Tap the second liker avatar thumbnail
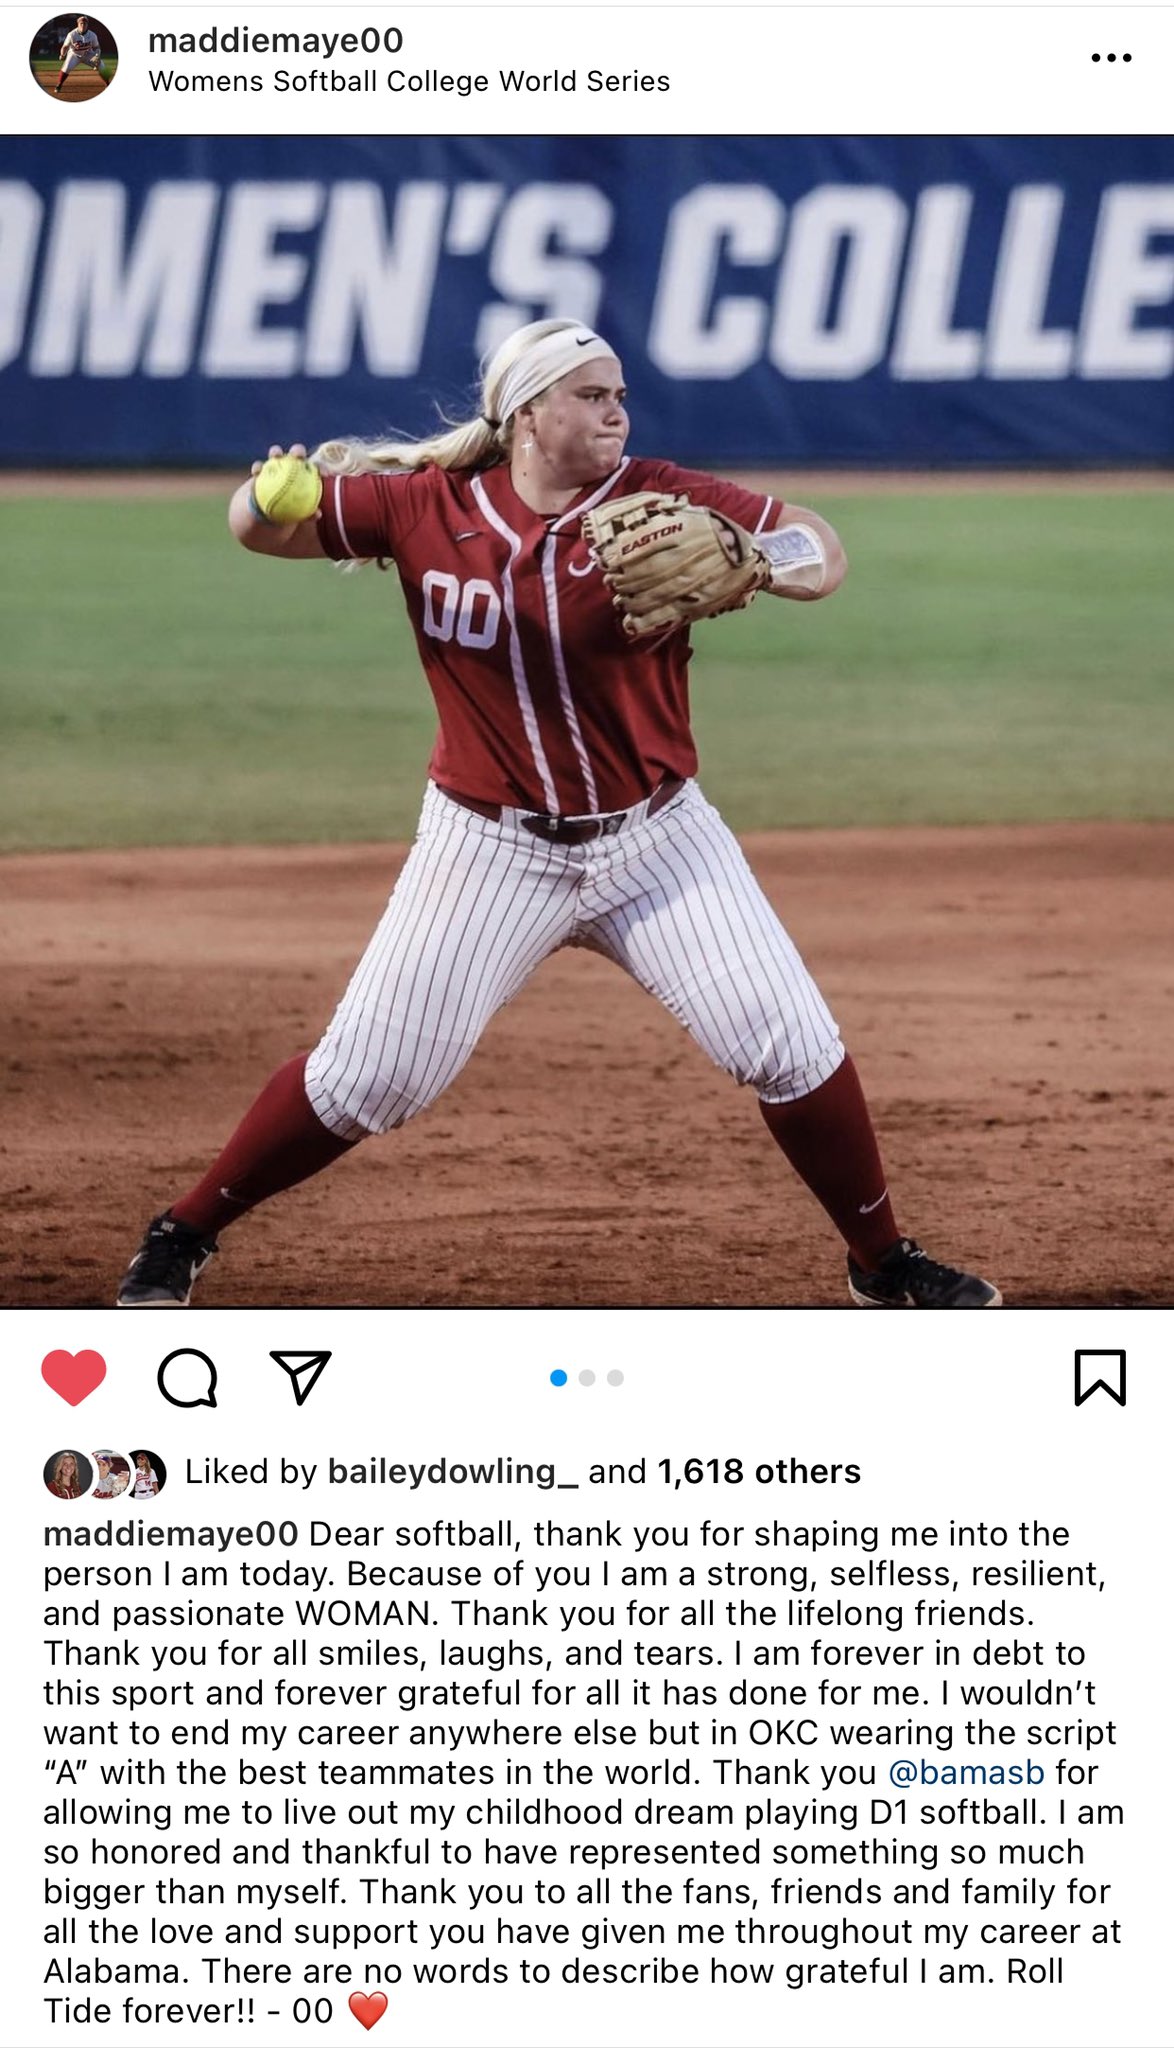This screenshot has width=1174, height=2048. click(x=108, y=1474)
